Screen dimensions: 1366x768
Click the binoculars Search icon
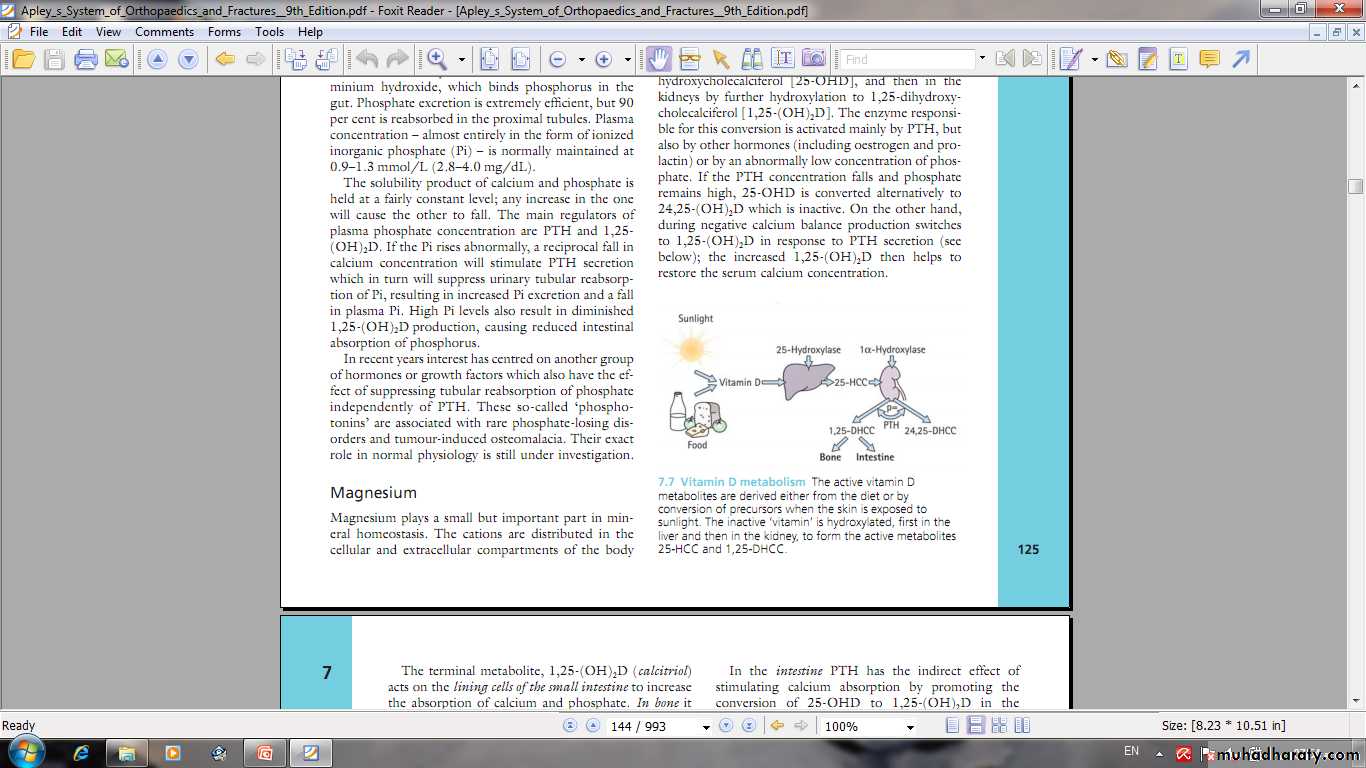click(x=751, y=59)
